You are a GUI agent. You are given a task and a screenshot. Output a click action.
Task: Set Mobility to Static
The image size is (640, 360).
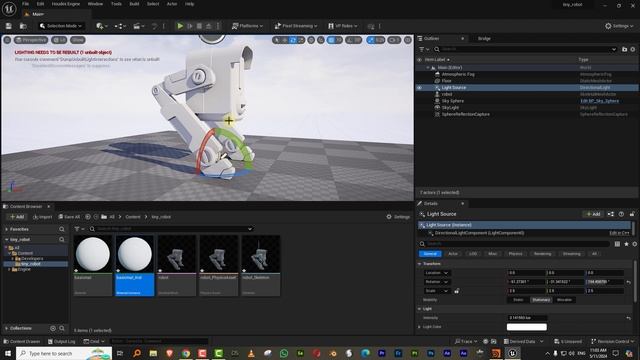518,300
